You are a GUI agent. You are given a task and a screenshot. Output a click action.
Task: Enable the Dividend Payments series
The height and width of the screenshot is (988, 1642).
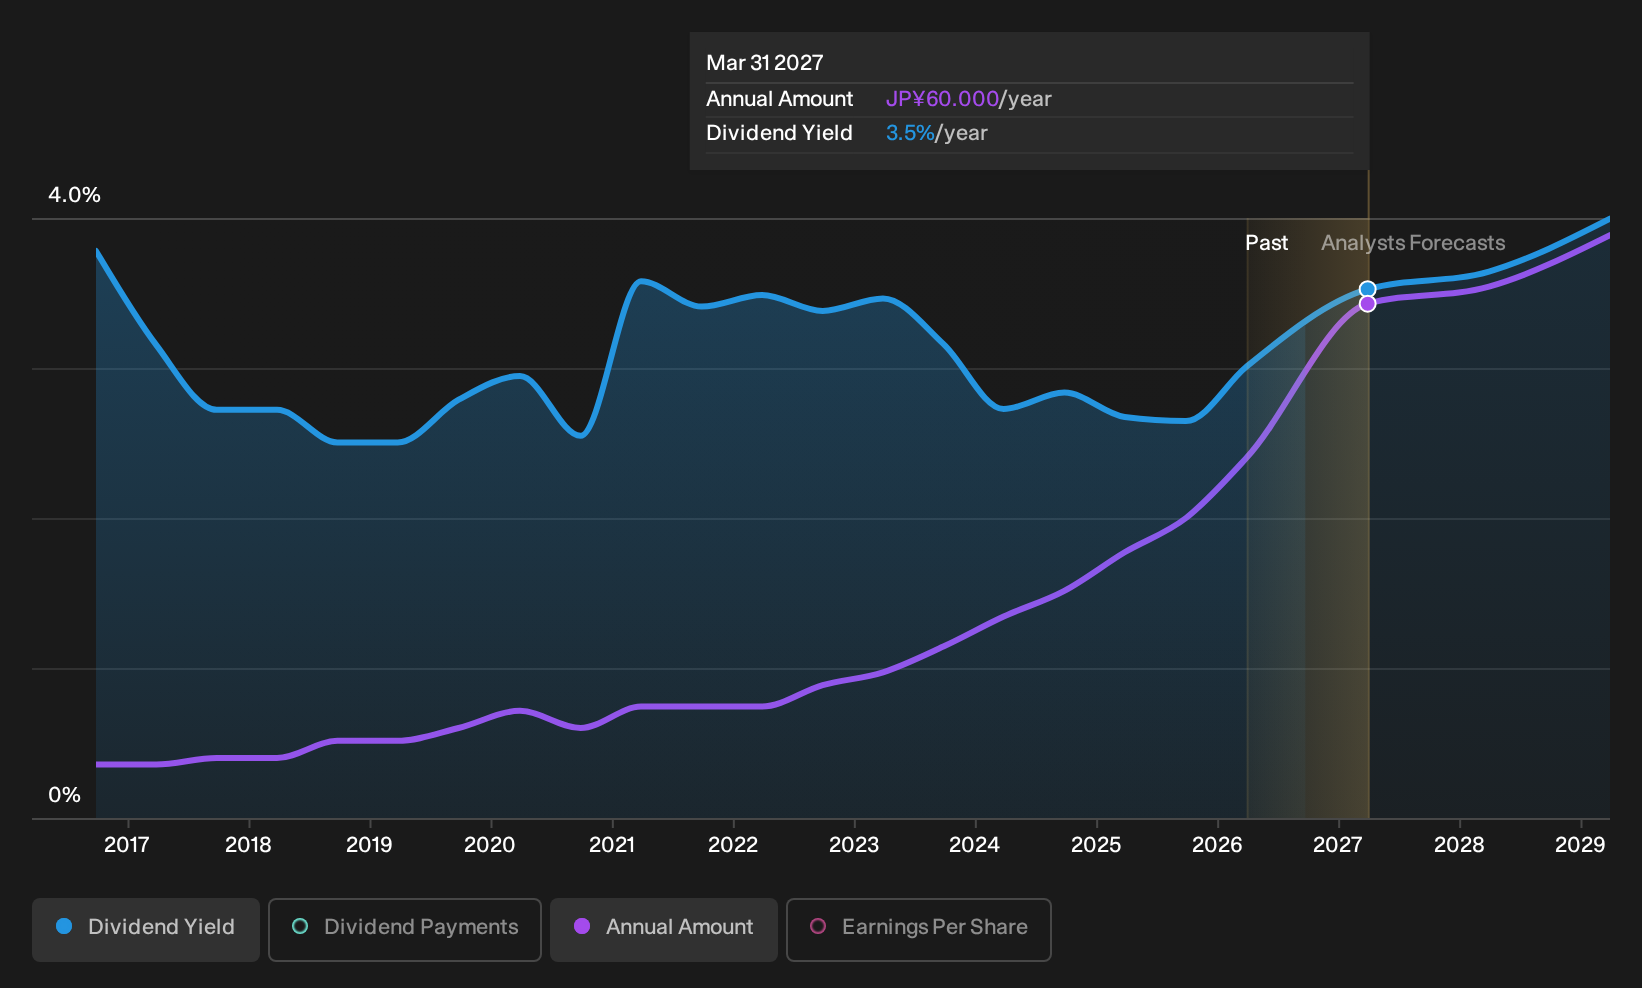click(x=405, y=930)
